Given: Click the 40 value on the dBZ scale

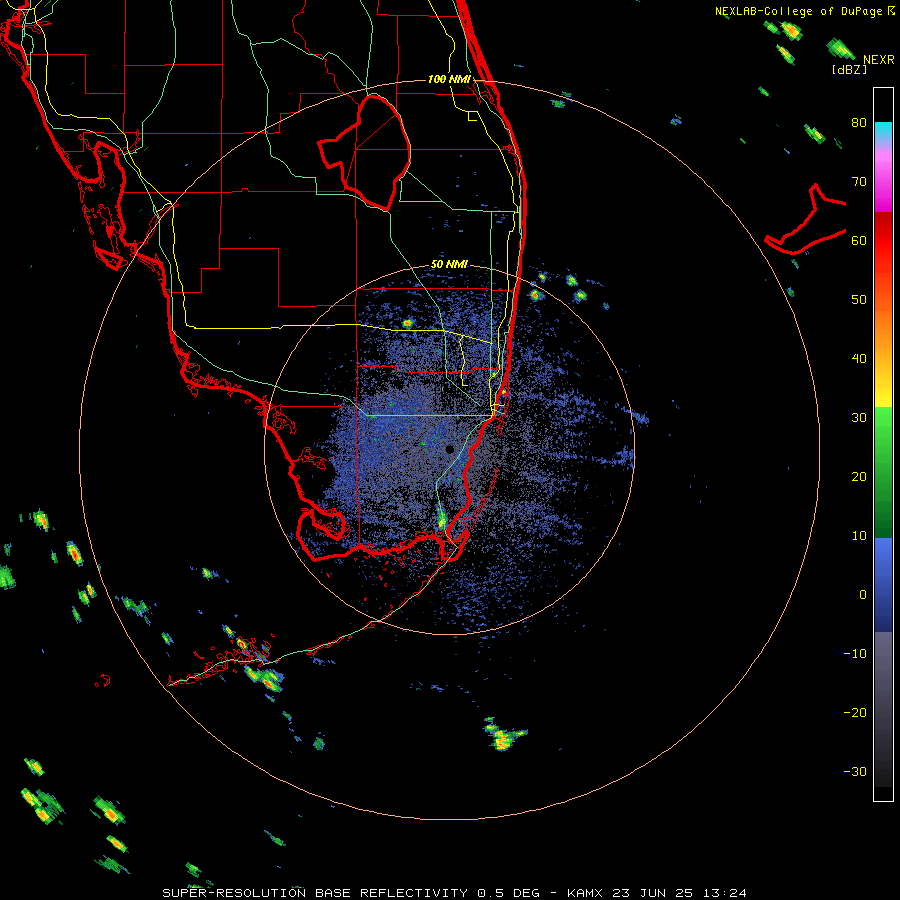Looking at the screenshot, I should coord(859,359).
